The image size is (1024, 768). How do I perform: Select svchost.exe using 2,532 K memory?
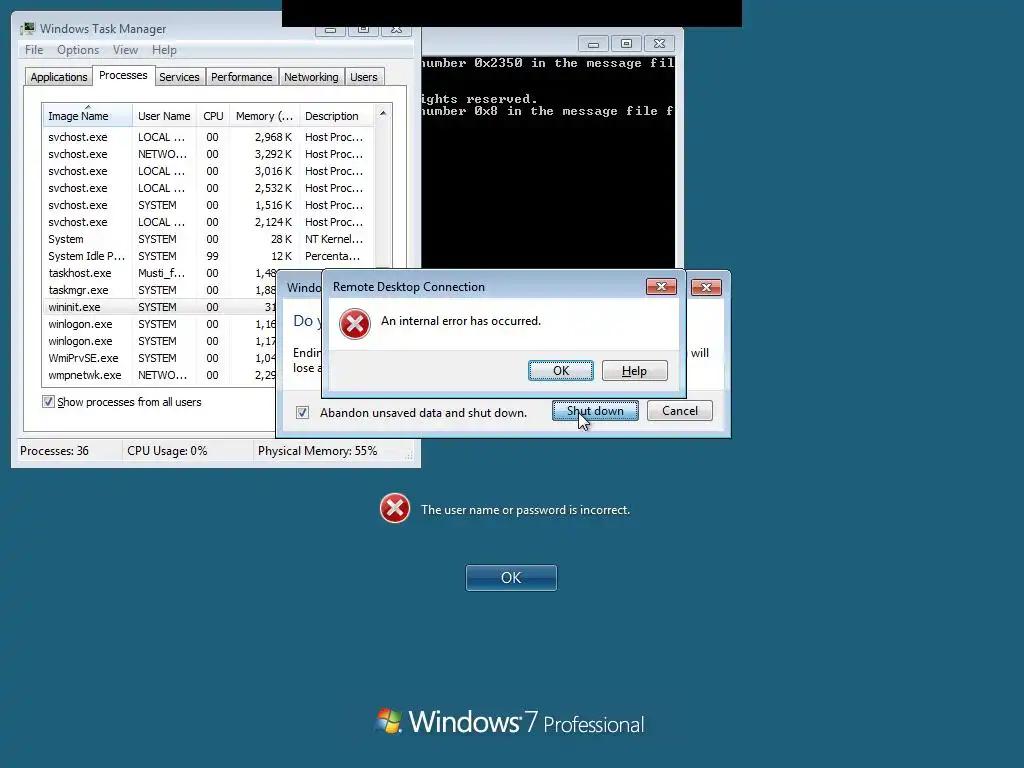click(208, 188)
